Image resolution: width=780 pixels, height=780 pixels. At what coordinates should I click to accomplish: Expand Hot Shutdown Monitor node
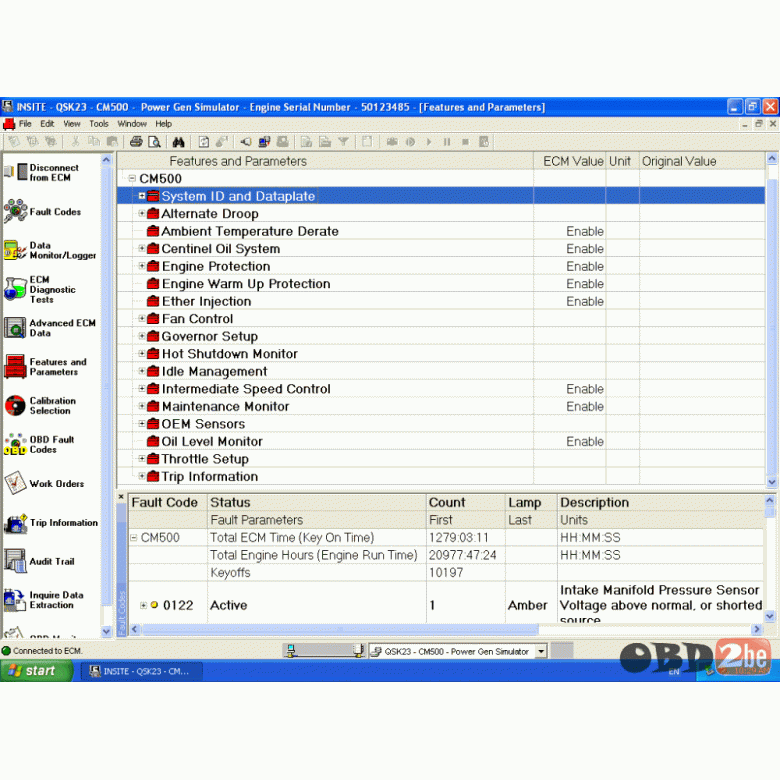pos(142,353)
